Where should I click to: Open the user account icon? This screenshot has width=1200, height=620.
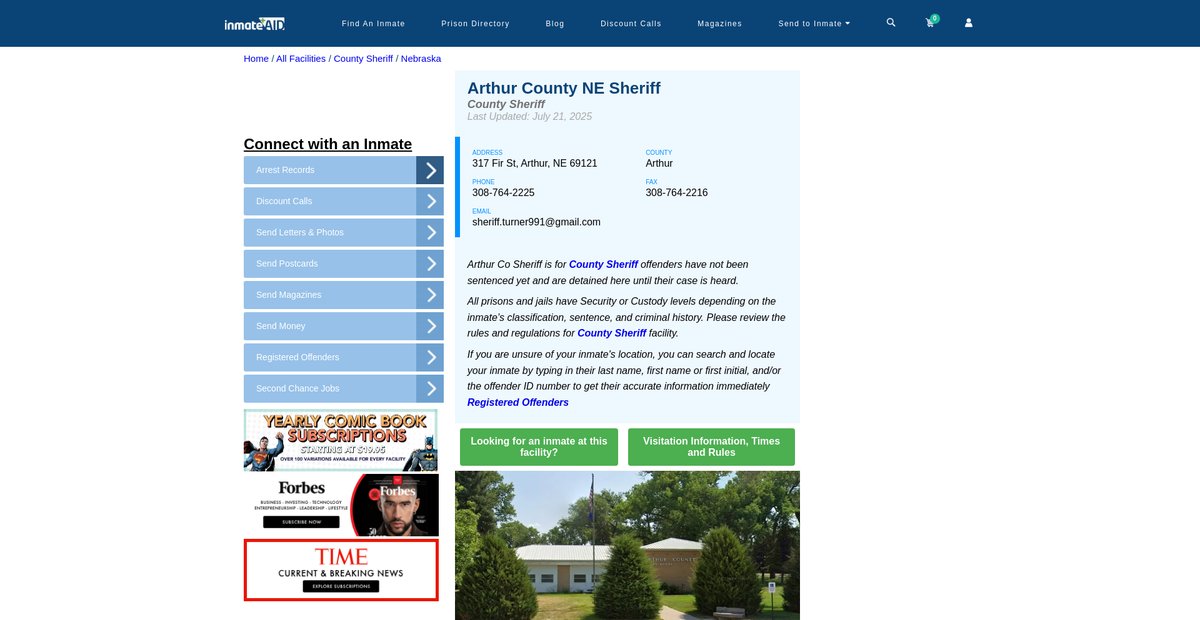point(968,23)
